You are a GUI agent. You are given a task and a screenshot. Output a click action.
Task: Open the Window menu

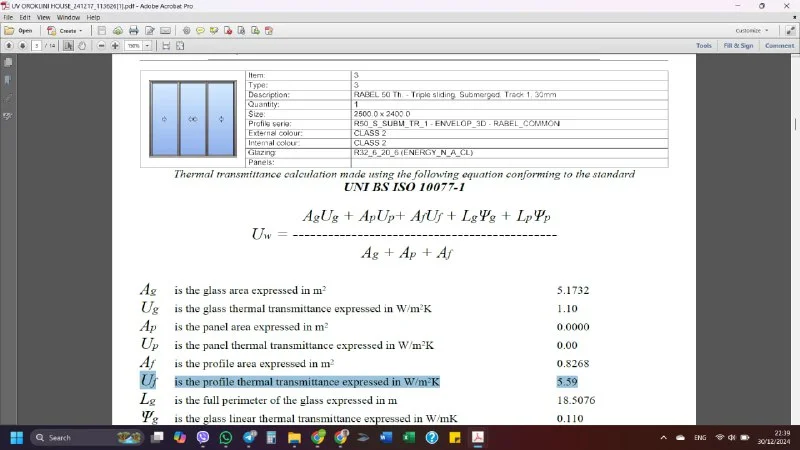(x=69, y=17)
